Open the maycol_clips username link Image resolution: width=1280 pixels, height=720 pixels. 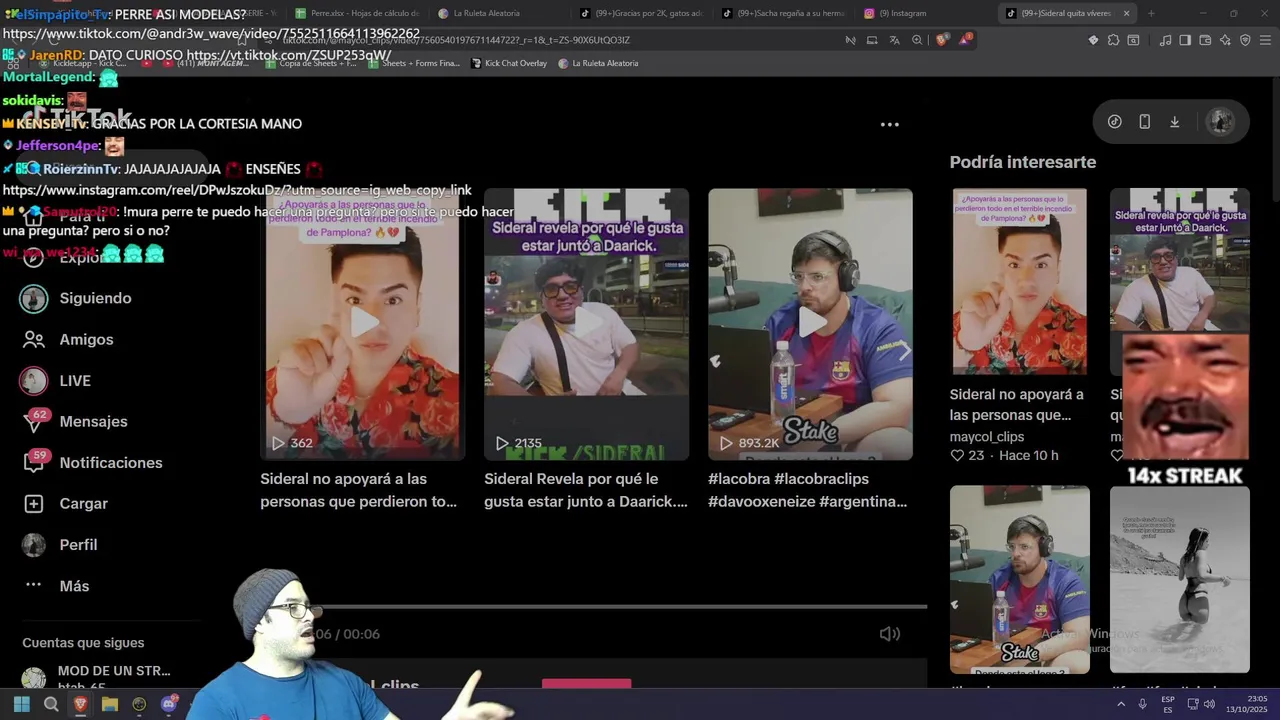coord(987,436)
